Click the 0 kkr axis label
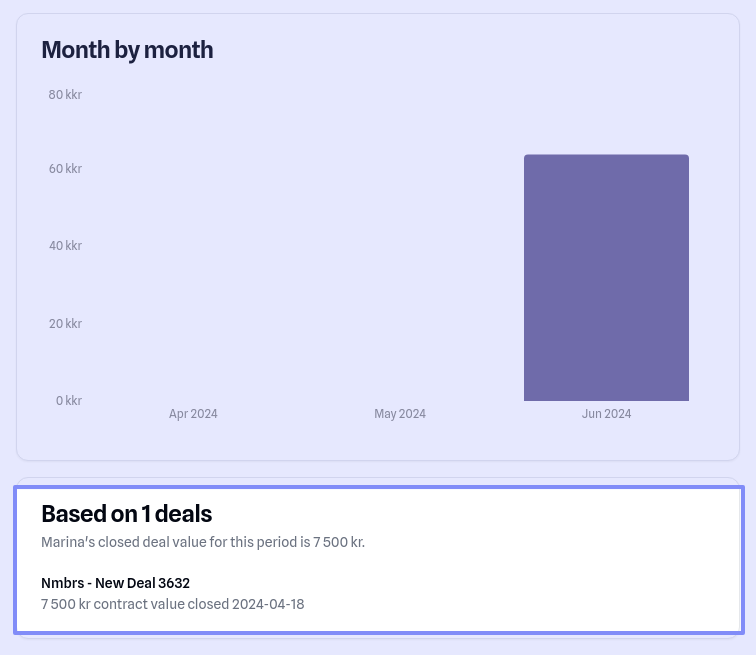This screenshot has width=756, height=655. pyautogui.click(x=68, y=401)
